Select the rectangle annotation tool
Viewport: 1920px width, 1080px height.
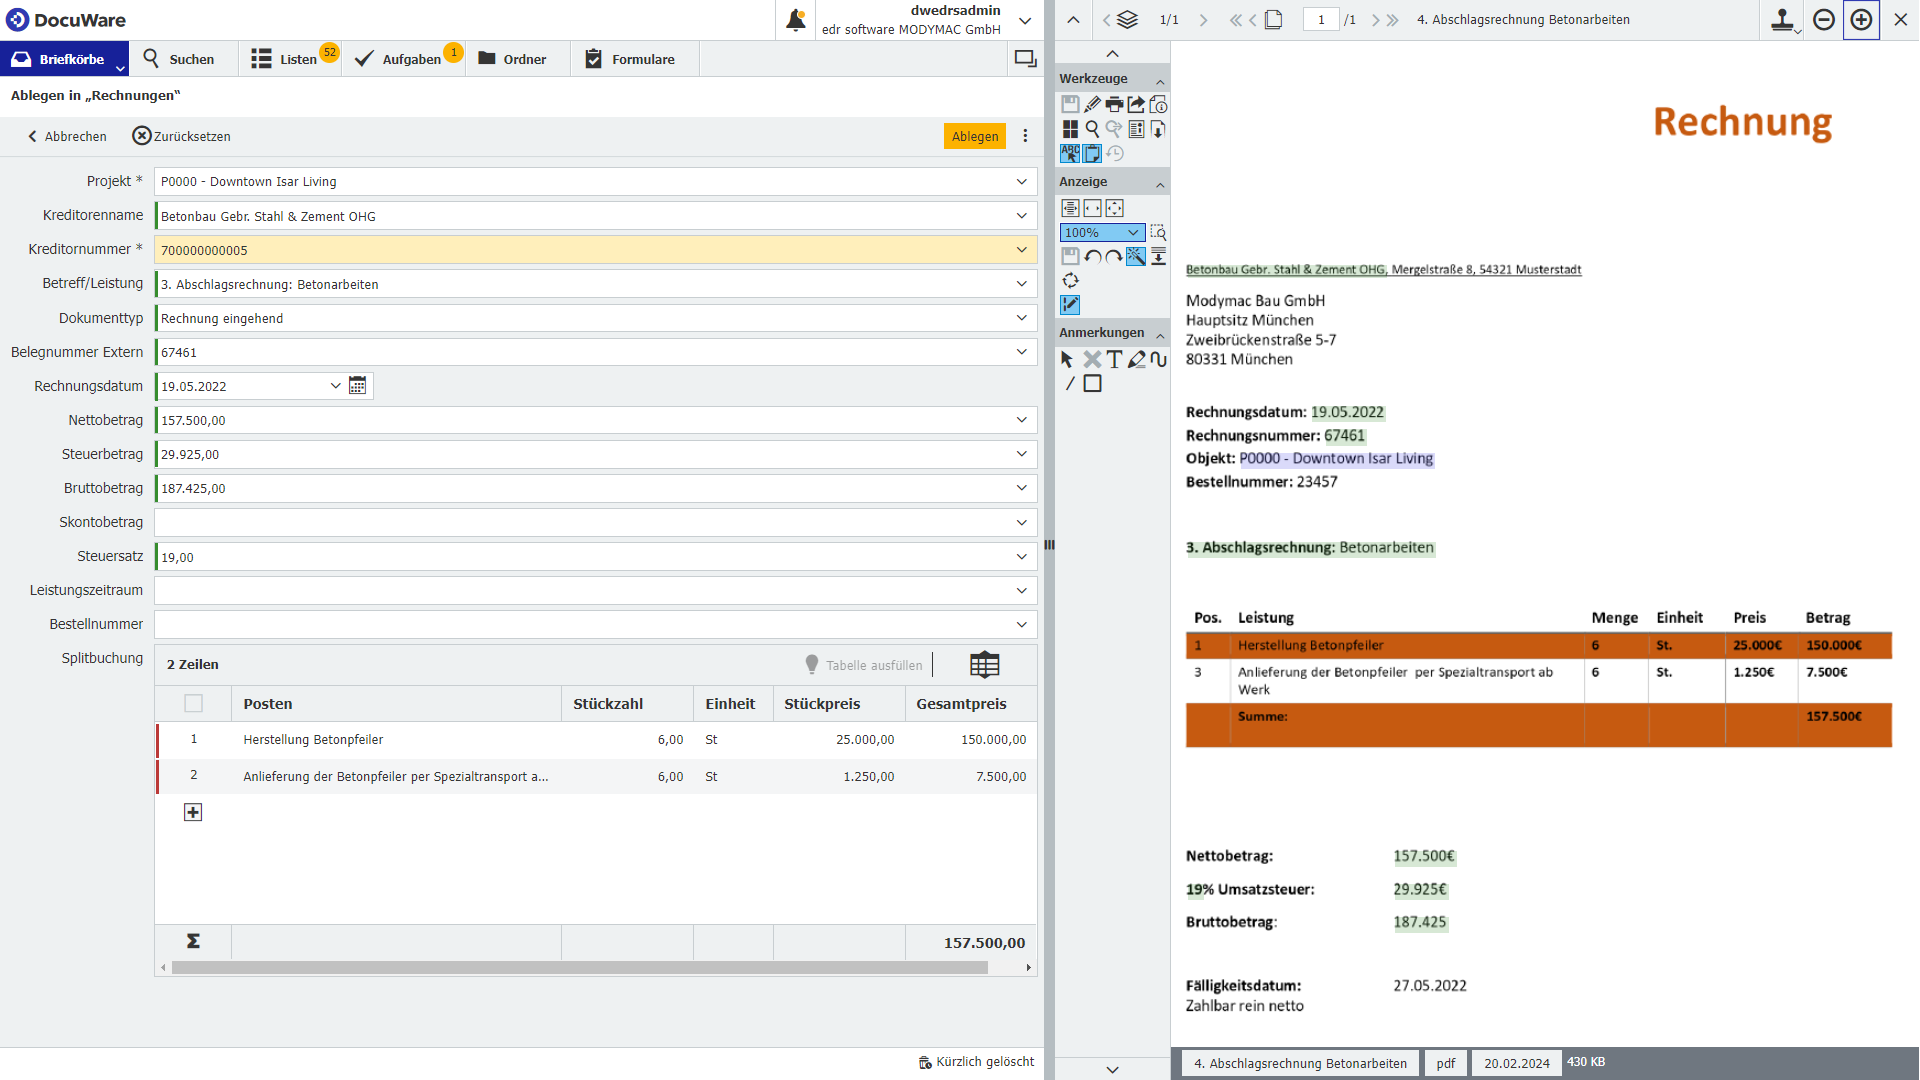coord(1092,383)
